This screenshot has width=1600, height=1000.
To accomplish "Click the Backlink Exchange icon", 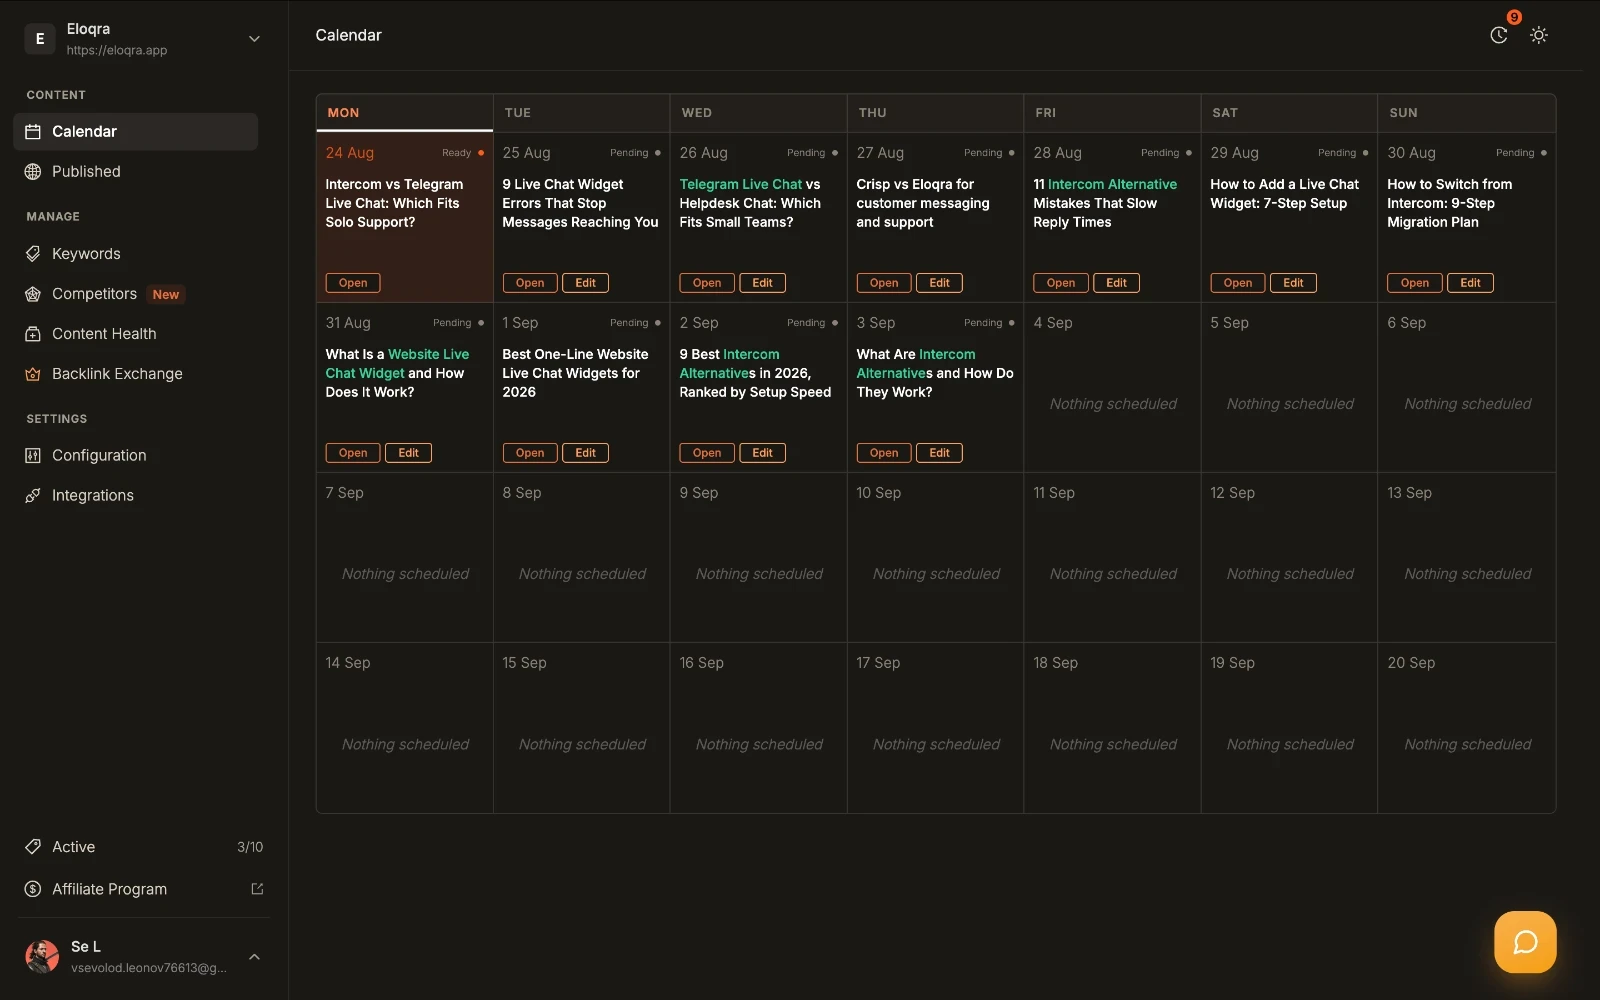I will 33,374.
